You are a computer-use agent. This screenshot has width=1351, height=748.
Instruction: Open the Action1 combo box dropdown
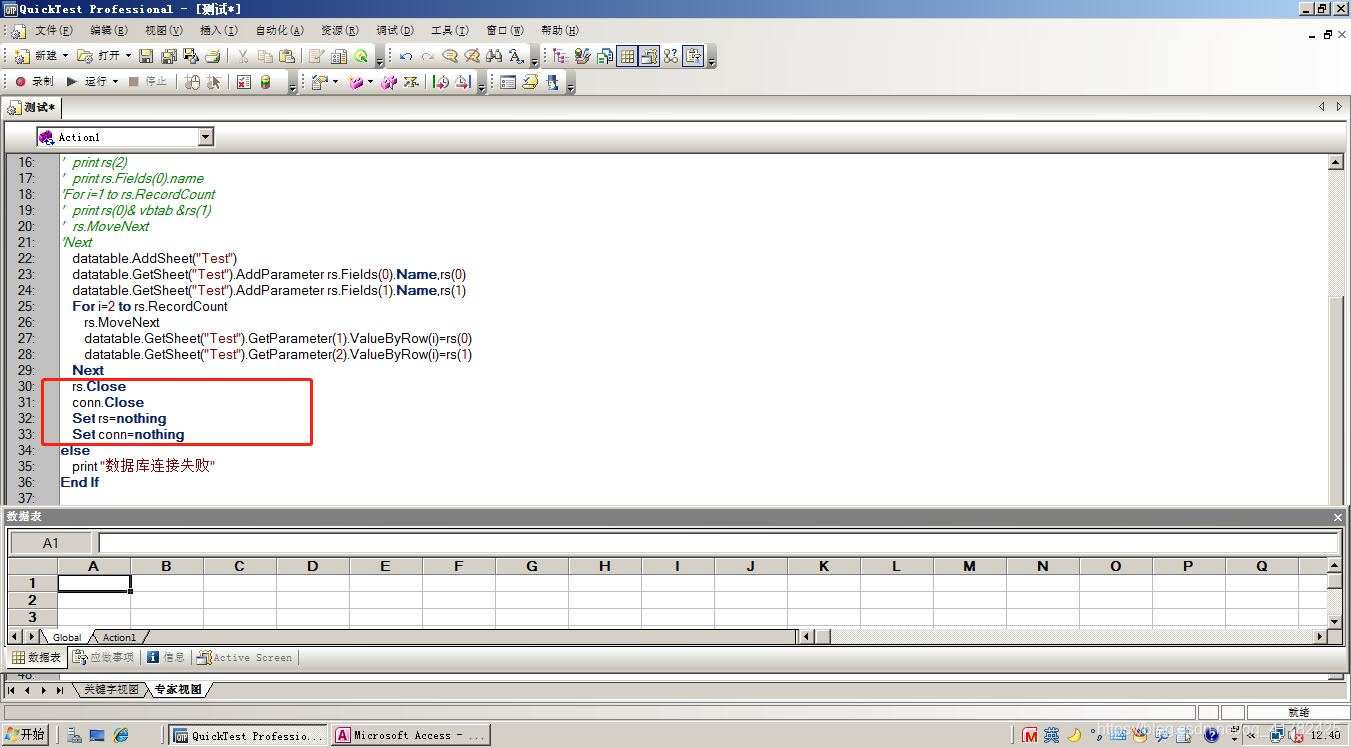click(206, 137)
